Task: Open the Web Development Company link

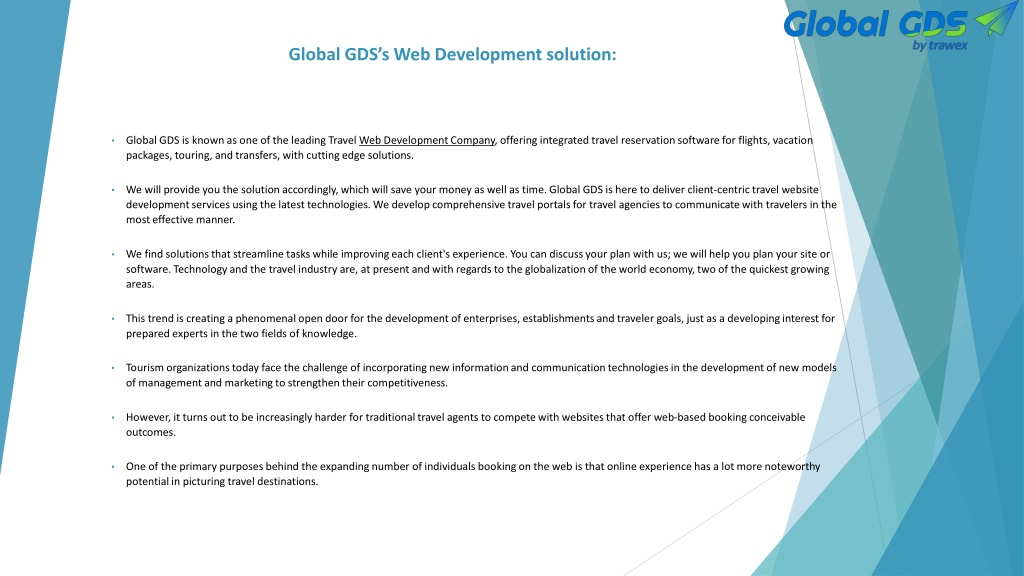Action: (427, 140)
